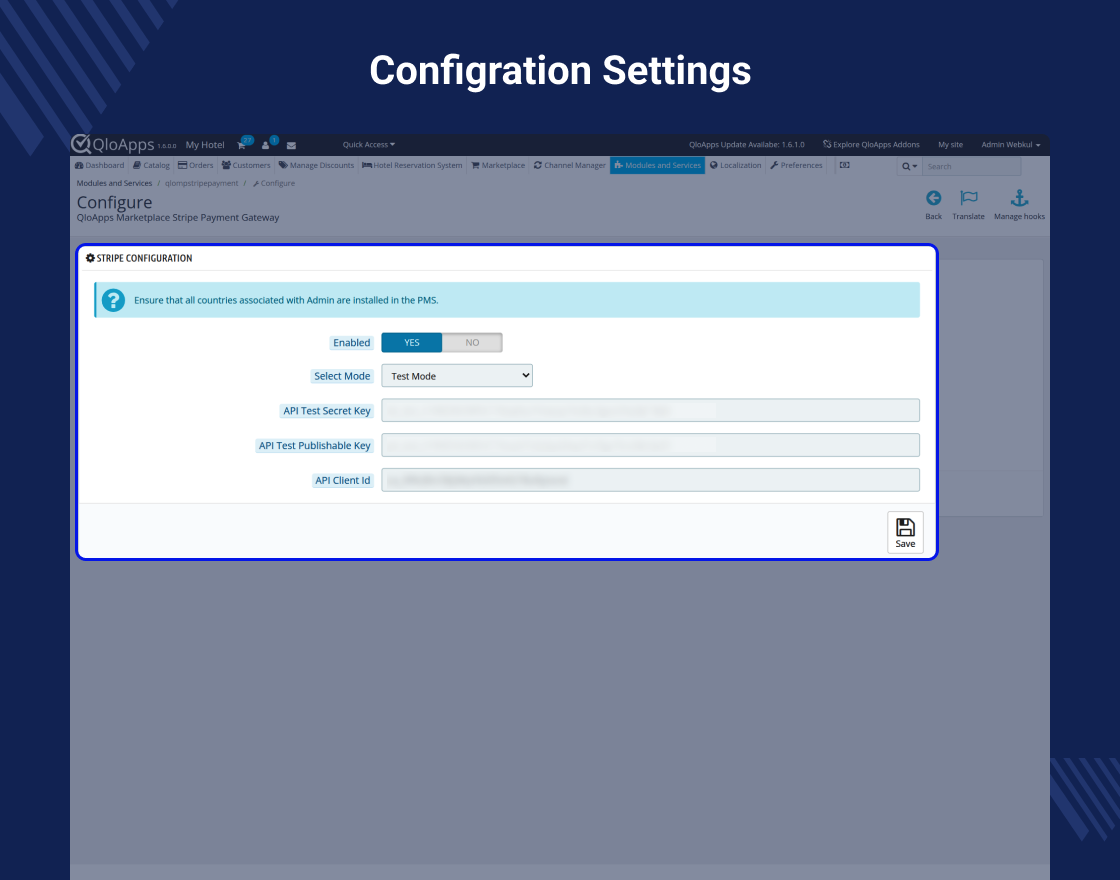Open Explore QloApps Addons link
Image resolution: width=1120 pixels, height=880 pixels.
click(871, 144)
